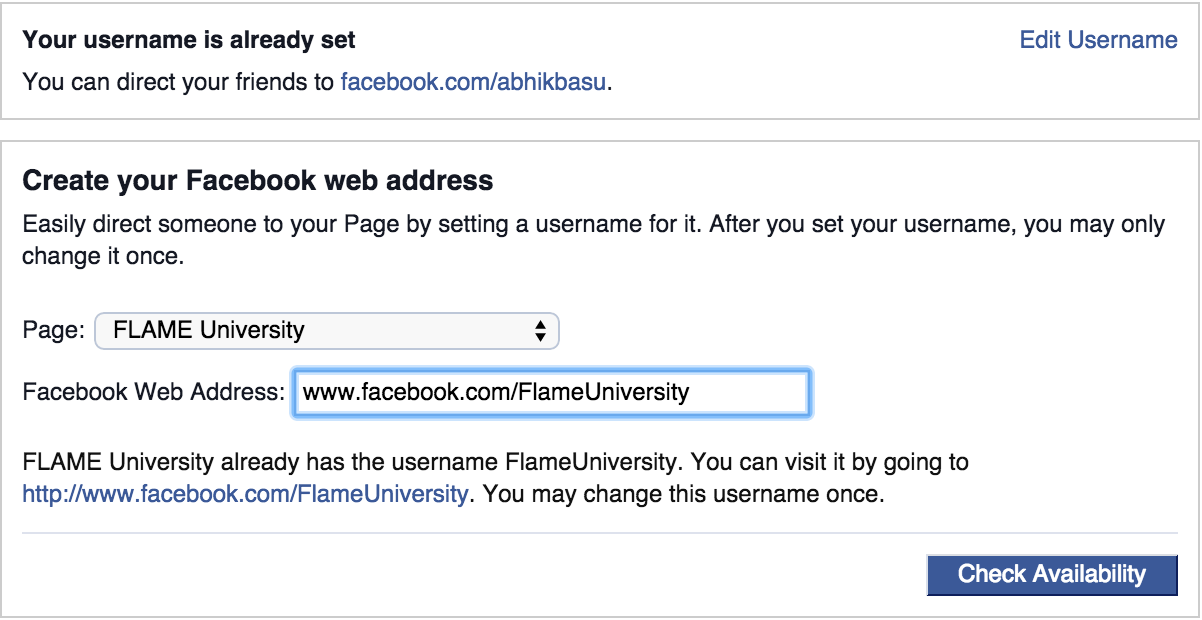Click the 'You can direct your friends to' text

pyautogui.click(x=178, y=82)
